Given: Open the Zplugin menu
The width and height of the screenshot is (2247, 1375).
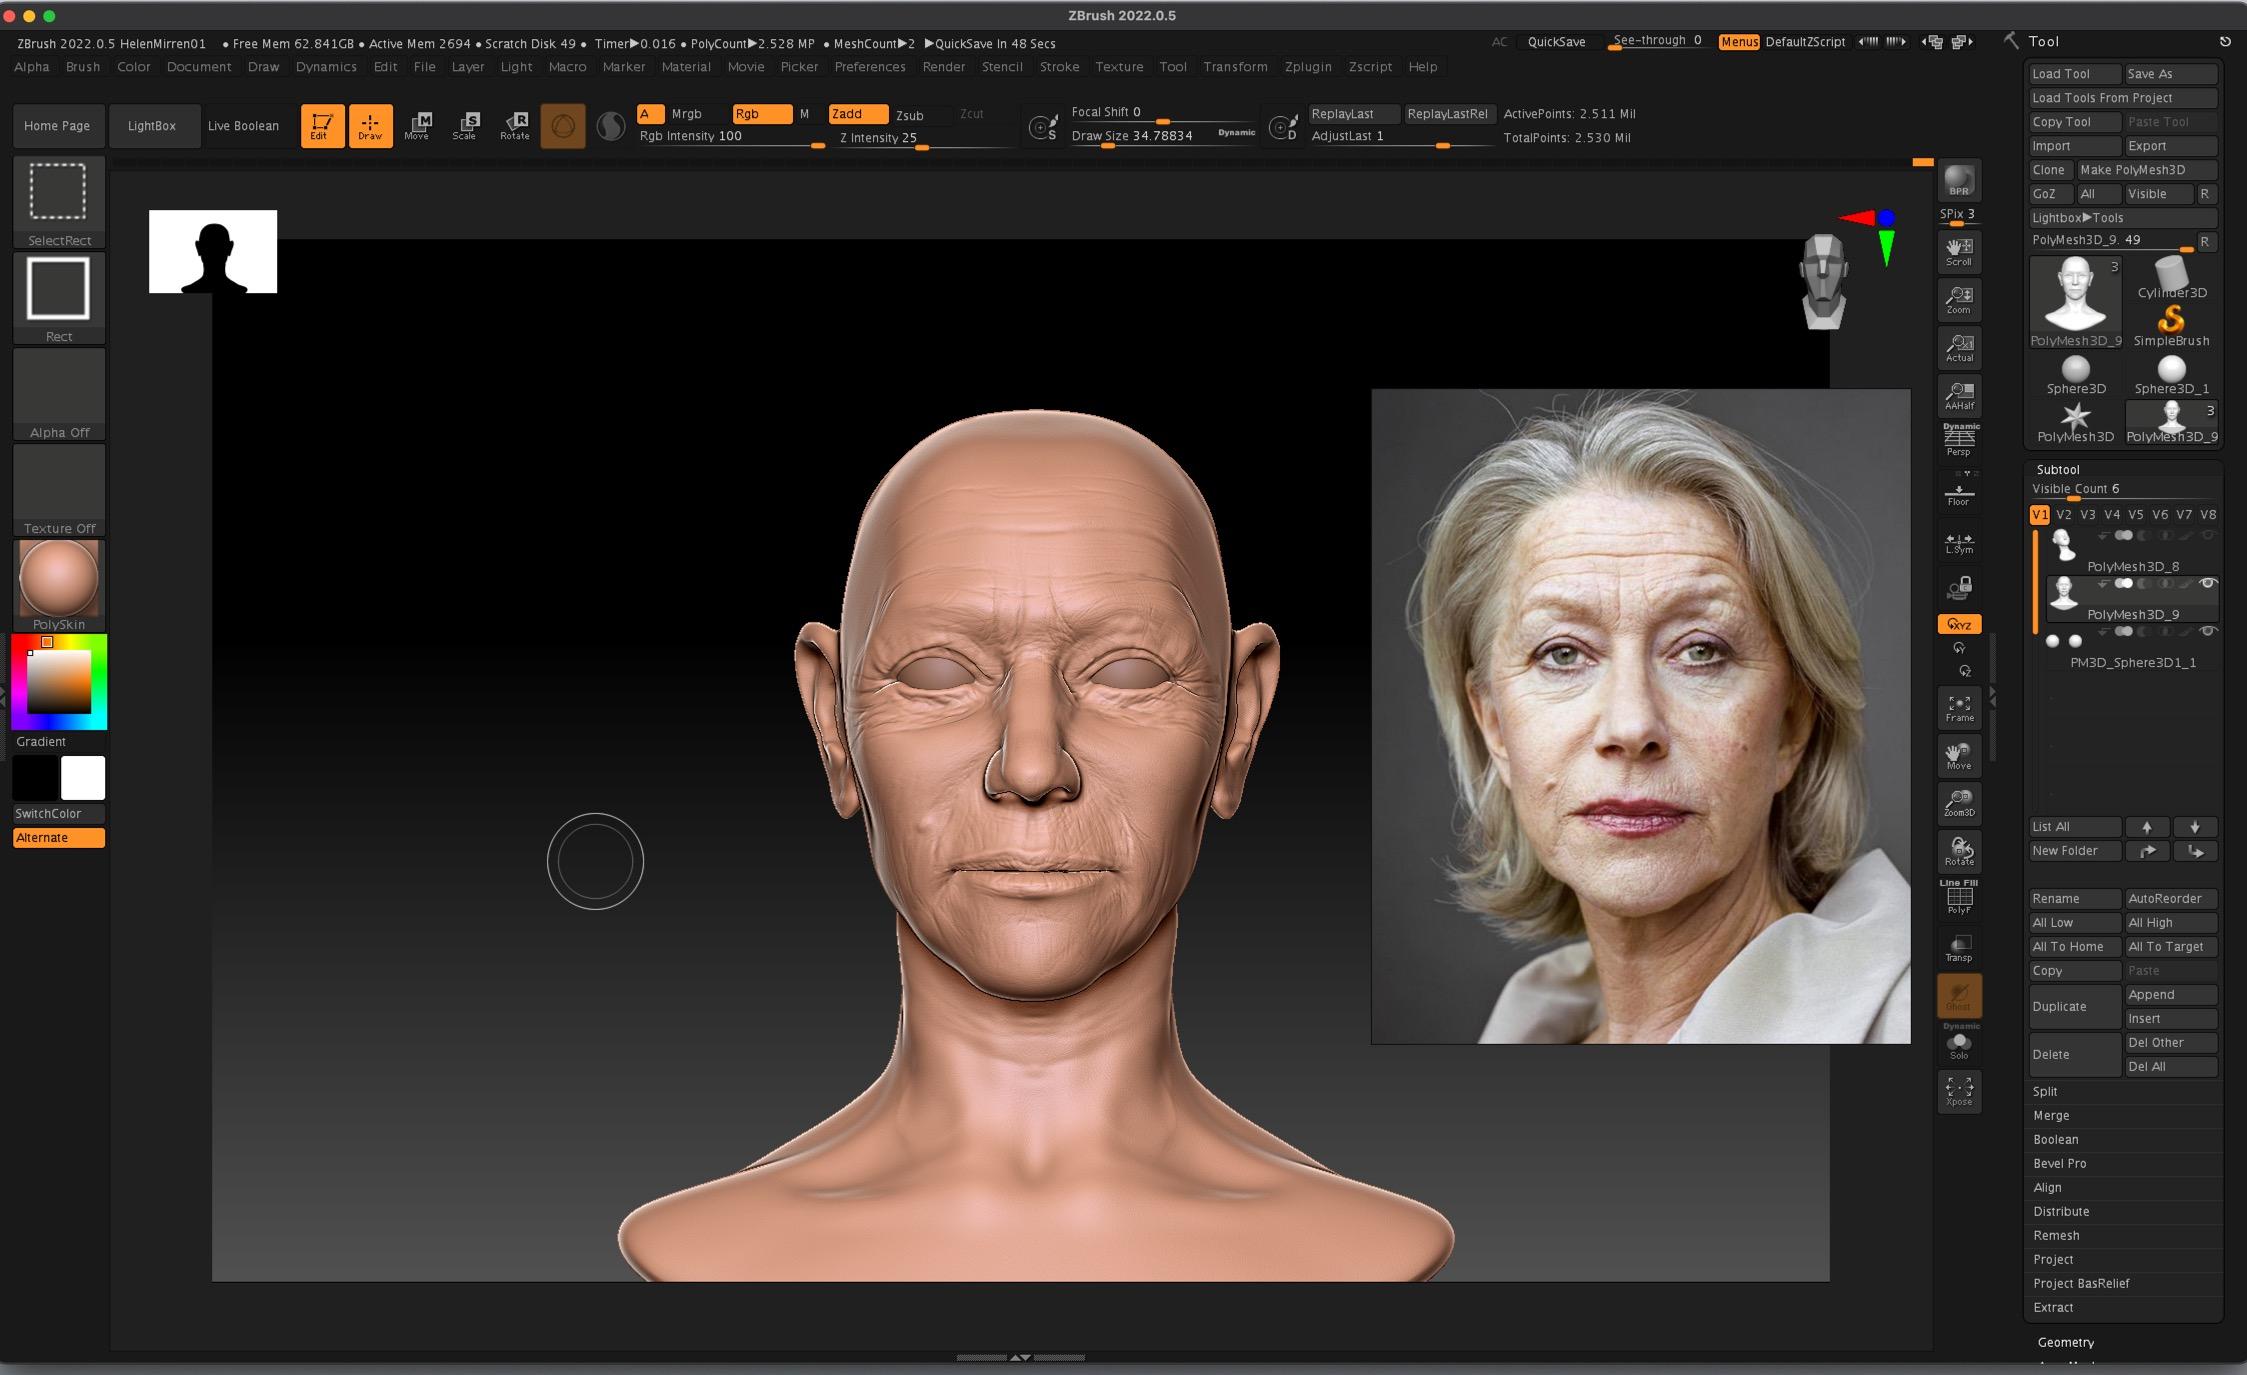Looking at the screenshot, I should [1307, 67].
